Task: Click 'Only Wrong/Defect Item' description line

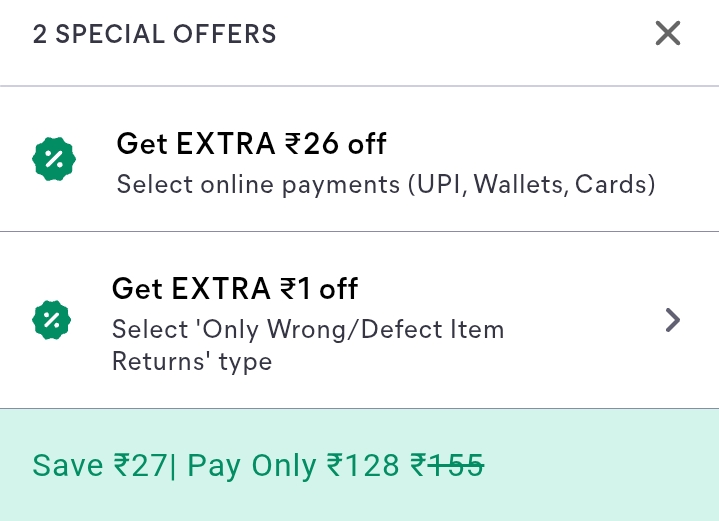Action: 308,329
